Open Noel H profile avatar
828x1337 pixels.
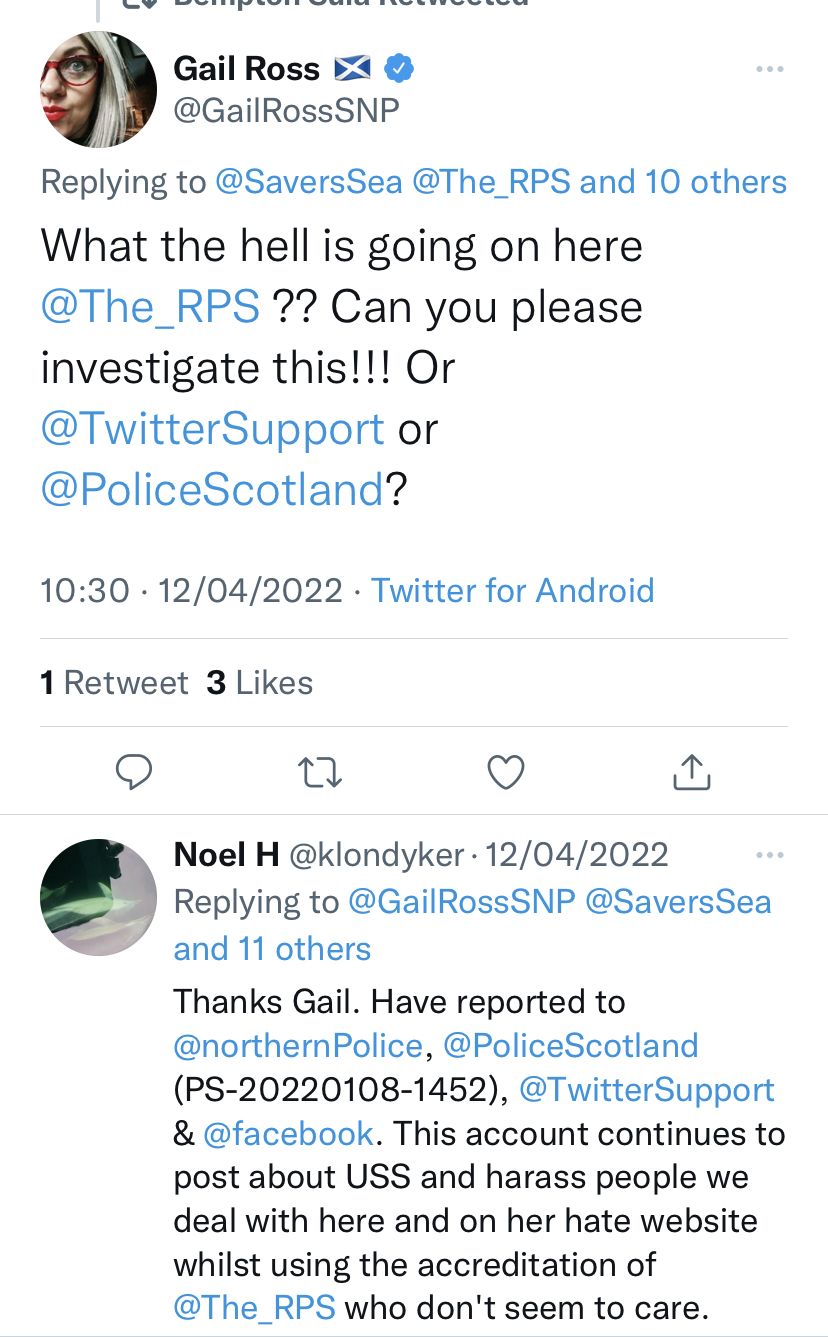point(98,897)
